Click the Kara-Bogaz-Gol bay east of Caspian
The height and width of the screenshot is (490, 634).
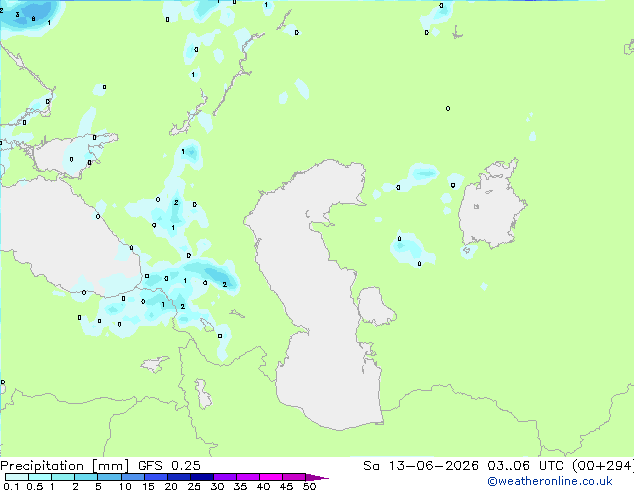pos(376,306)
